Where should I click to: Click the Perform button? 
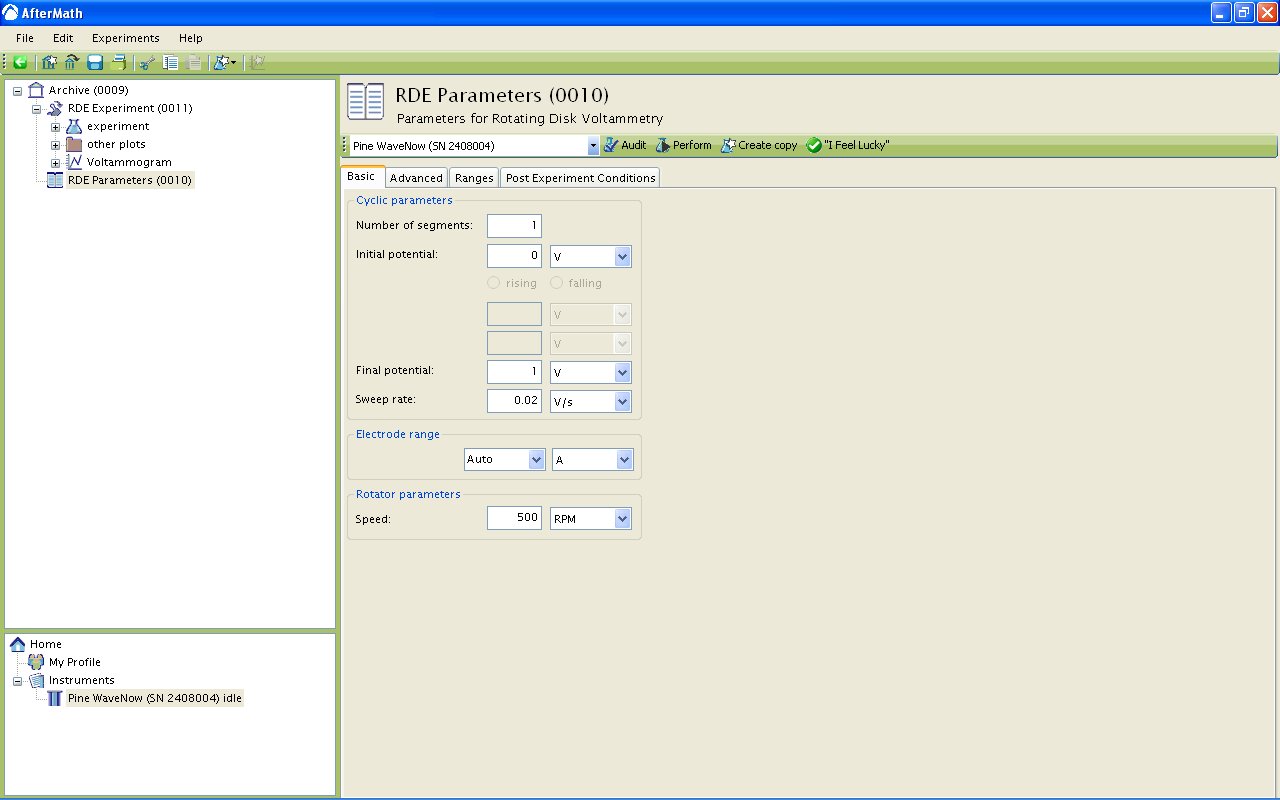684,145
